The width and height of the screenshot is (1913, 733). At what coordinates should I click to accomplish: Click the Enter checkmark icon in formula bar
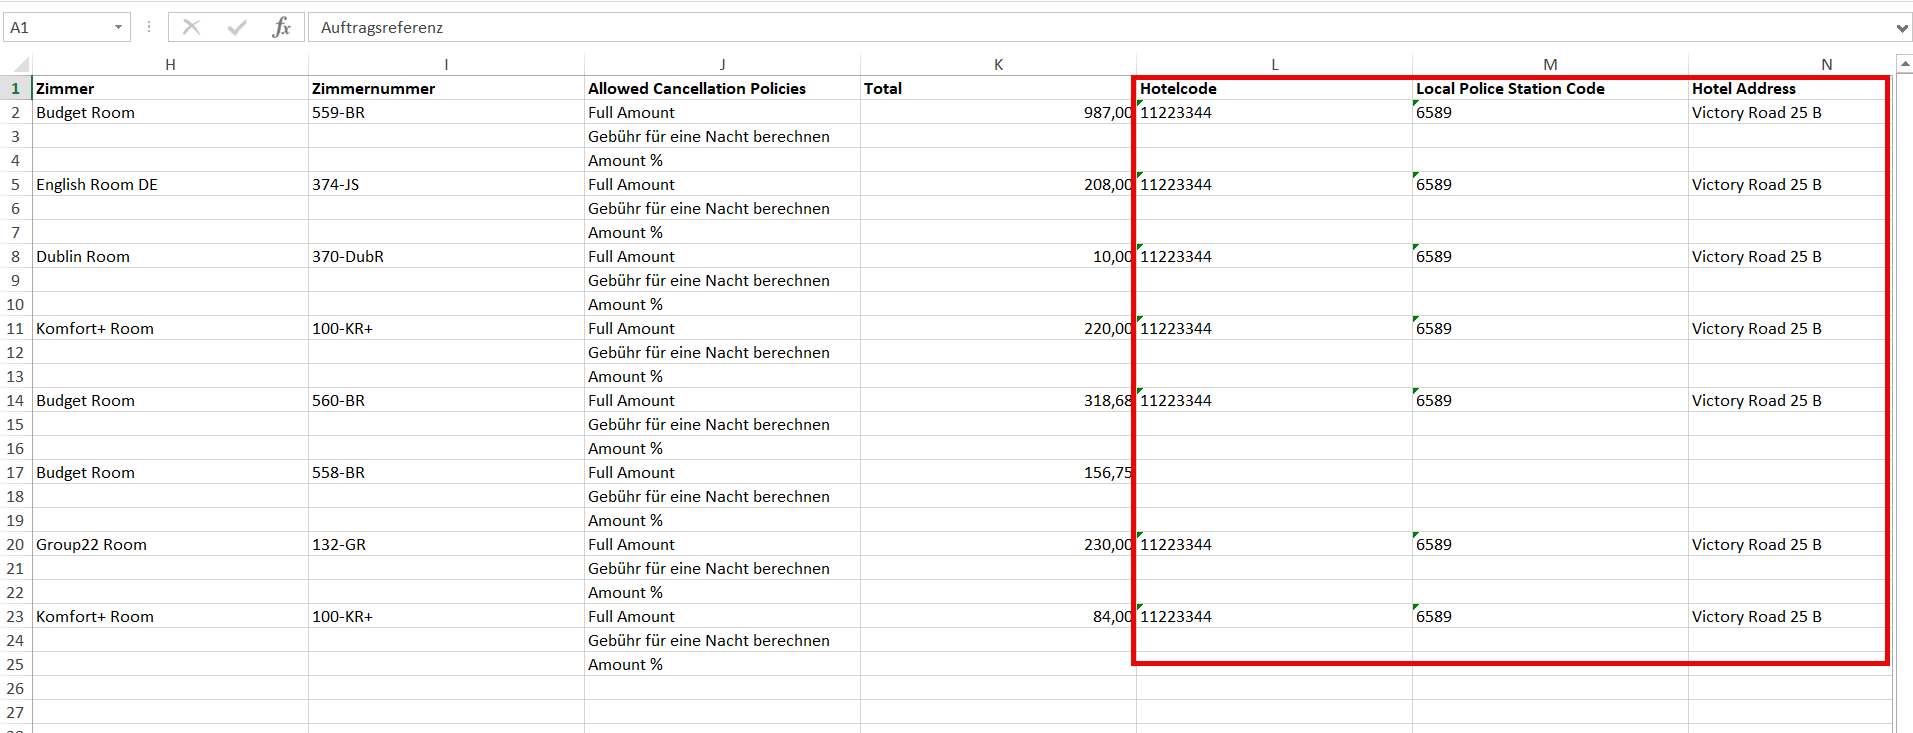[237, 28]
